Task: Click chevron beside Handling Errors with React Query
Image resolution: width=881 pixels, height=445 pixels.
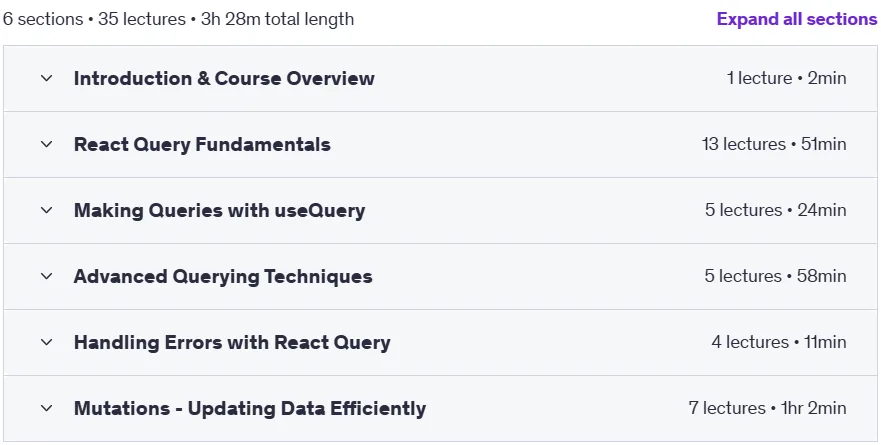Action: (47, 342)
